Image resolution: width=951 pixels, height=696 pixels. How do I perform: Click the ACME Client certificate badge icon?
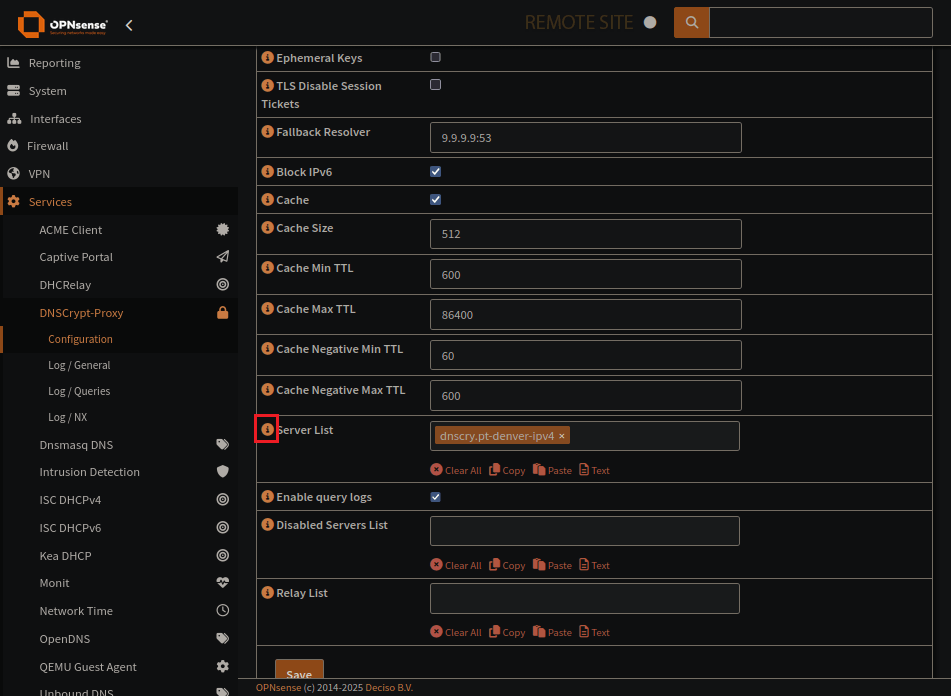tap(223, 229)
